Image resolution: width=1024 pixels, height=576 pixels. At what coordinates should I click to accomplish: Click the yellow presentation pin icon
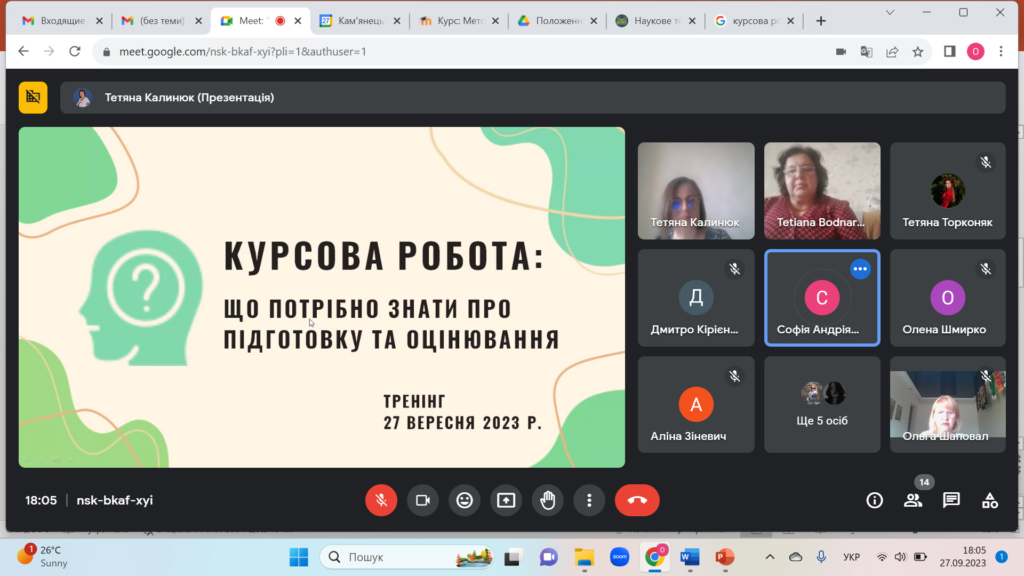[33, 97]
